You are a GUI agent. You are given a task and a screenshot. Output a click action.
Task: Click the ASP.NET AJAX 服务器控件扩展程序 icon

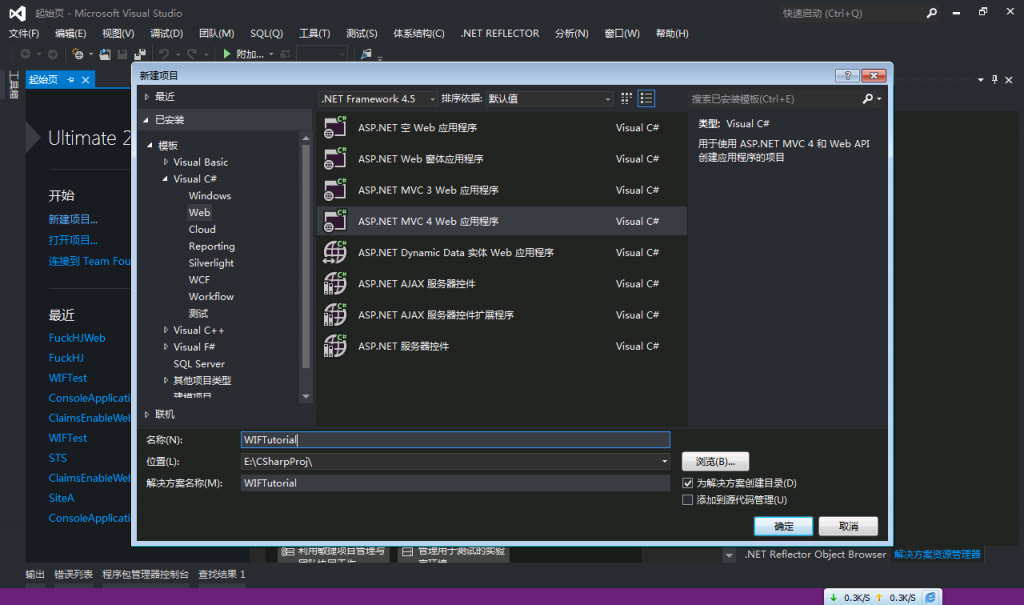click(335, 315)
